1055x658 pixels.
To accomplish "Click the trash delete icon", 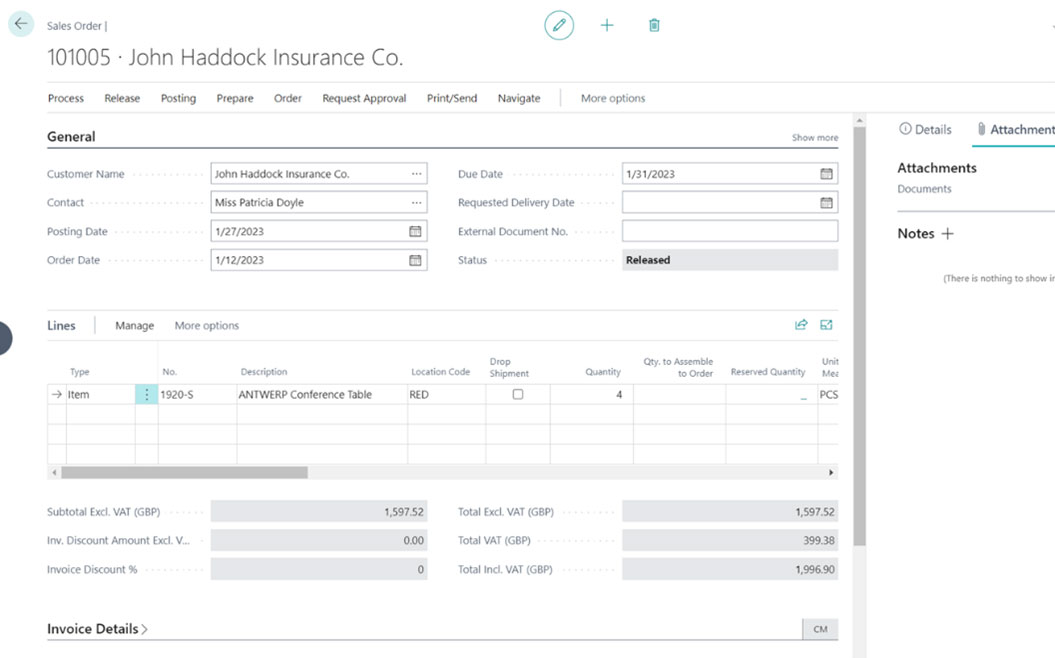I will click(x=654, y=25).
